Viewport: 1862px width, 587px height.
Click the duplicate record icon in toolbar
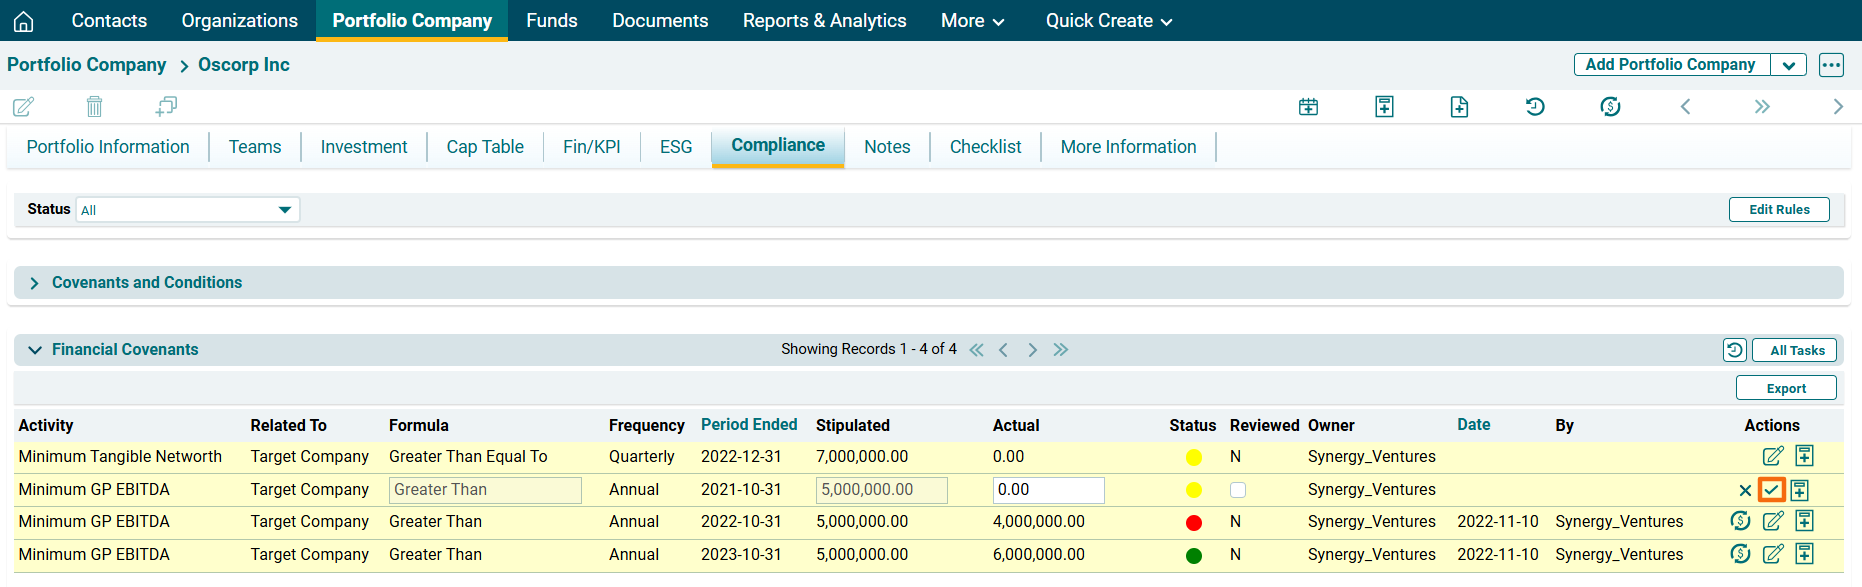coord(166,106)
